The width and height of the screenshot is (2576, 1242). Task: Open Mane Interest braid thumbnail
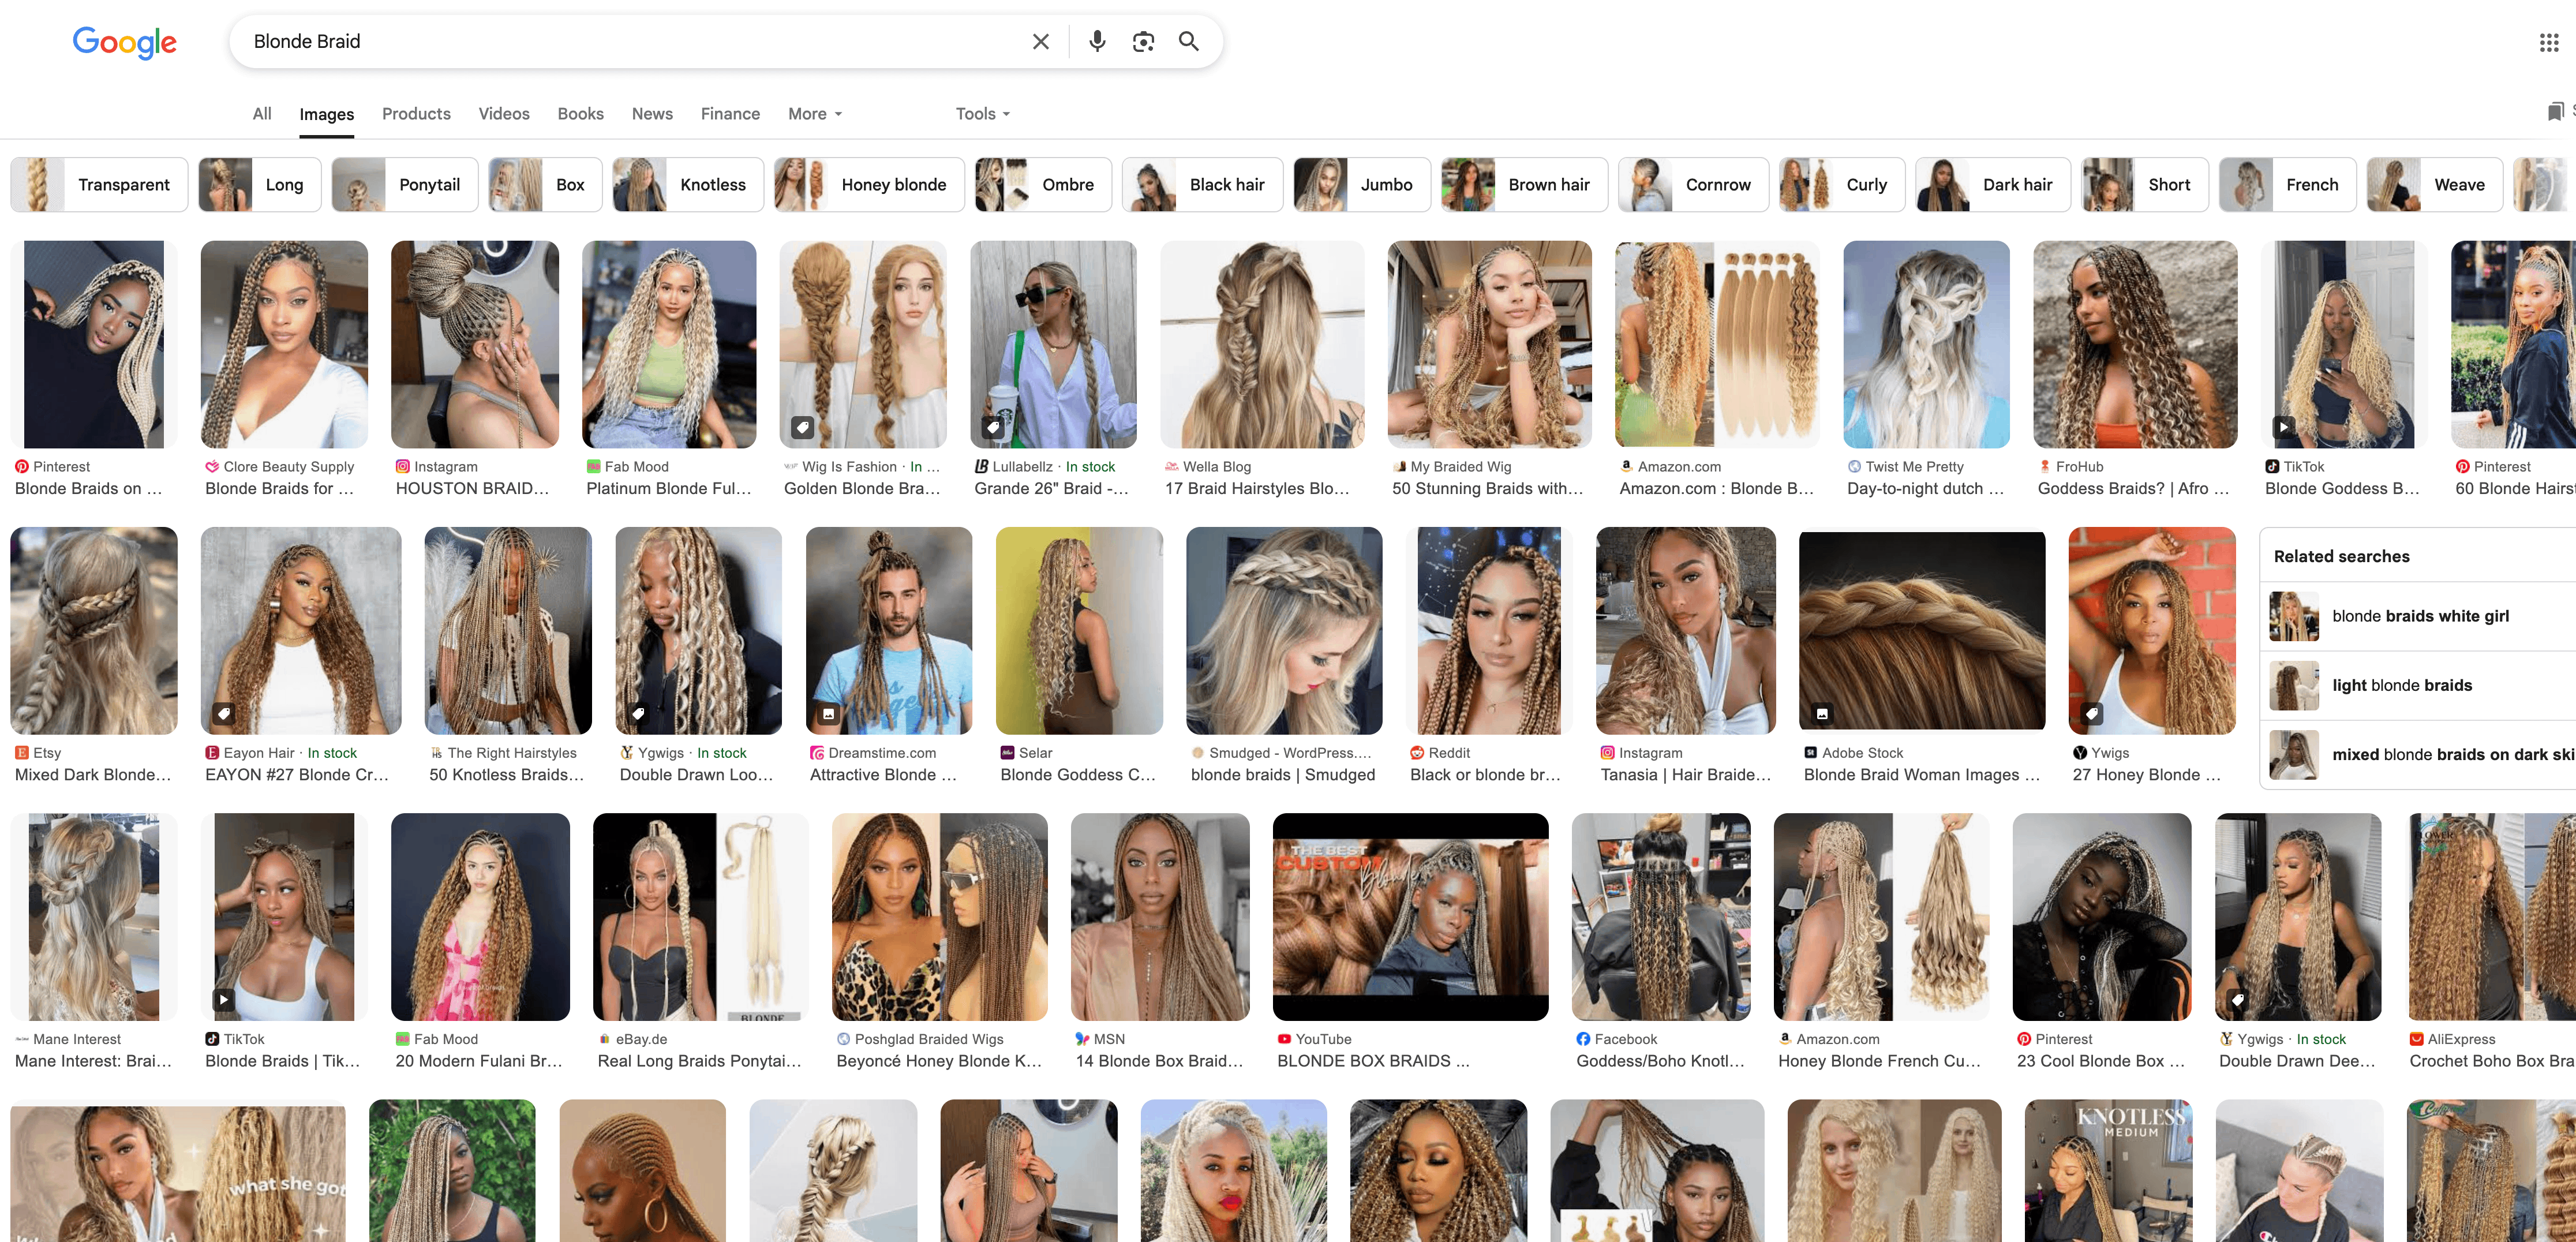coord(94,917)
